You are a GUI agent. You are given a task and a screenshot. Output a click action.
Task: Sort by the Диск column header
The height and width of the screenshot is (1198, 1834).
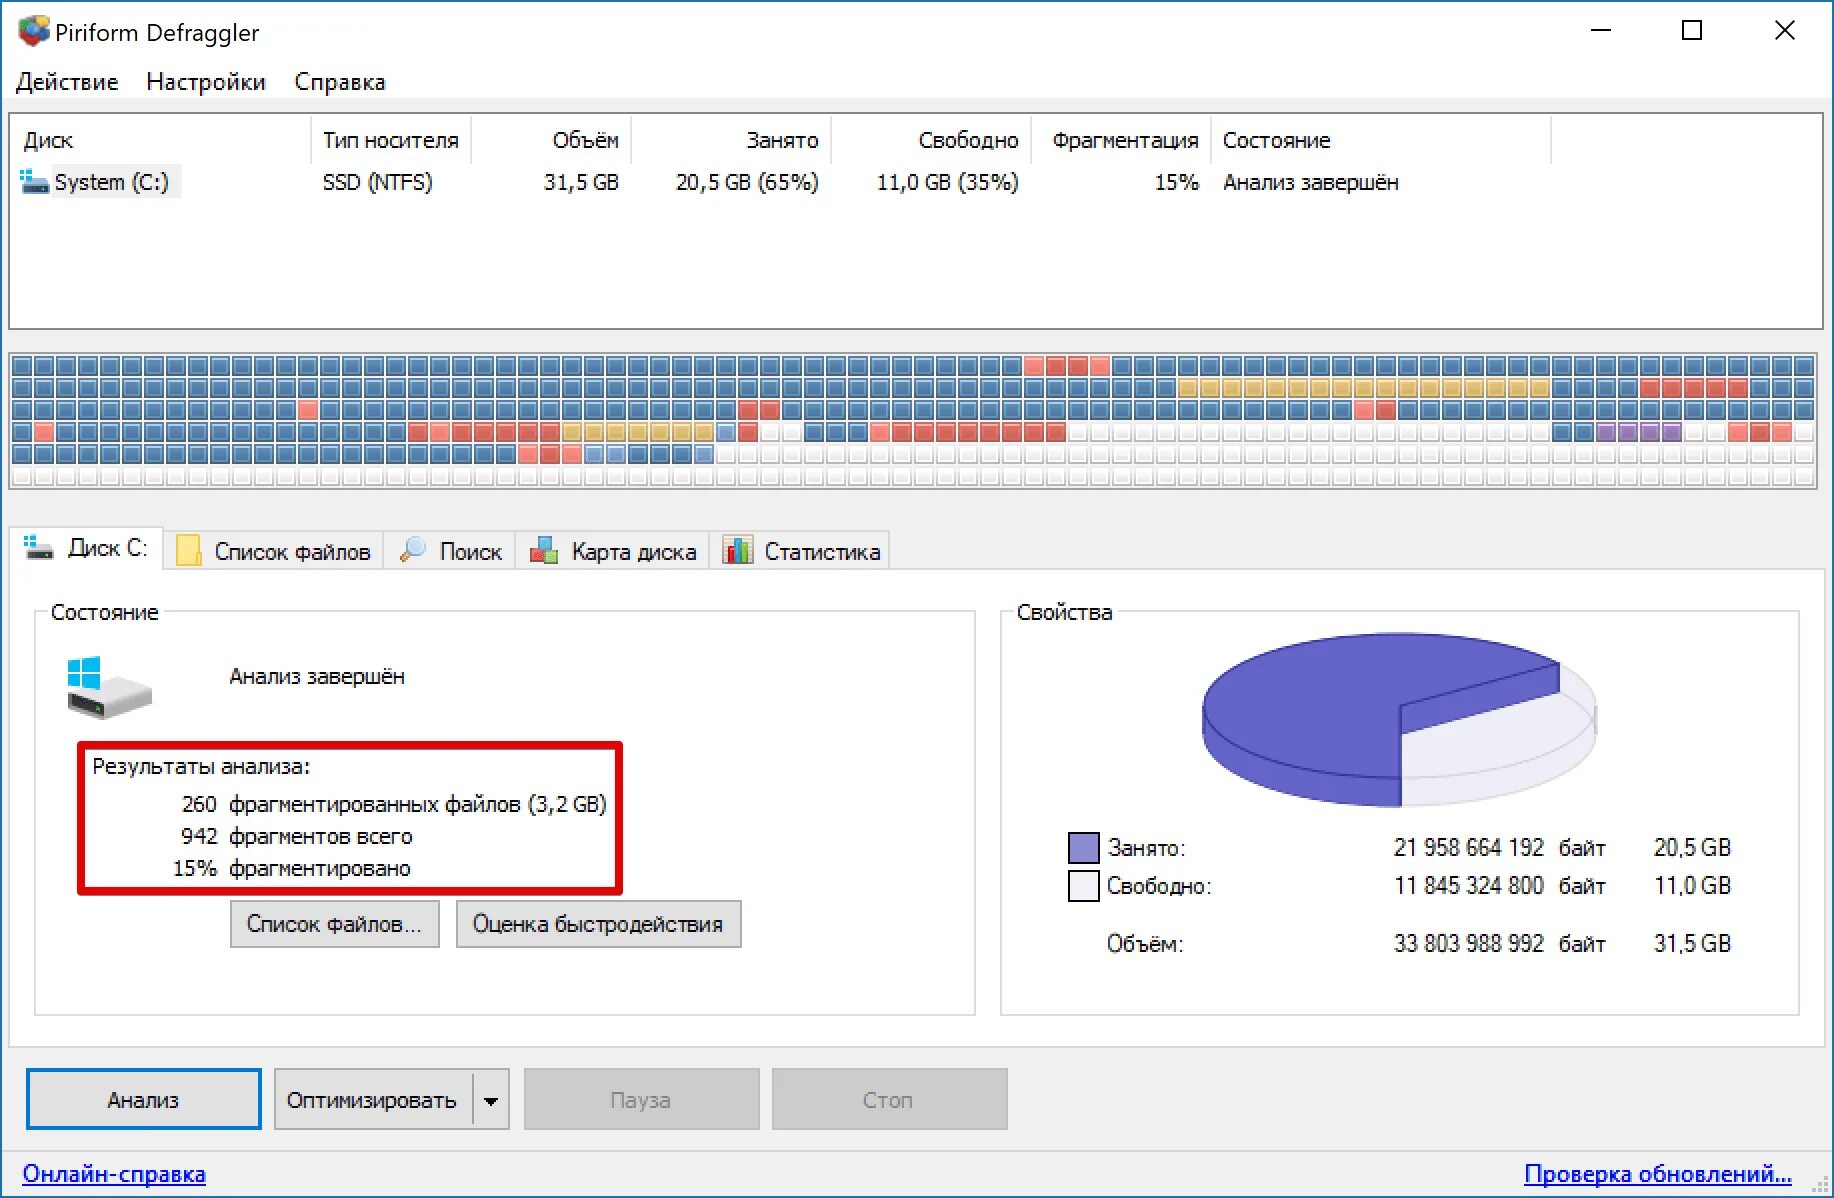160,140
